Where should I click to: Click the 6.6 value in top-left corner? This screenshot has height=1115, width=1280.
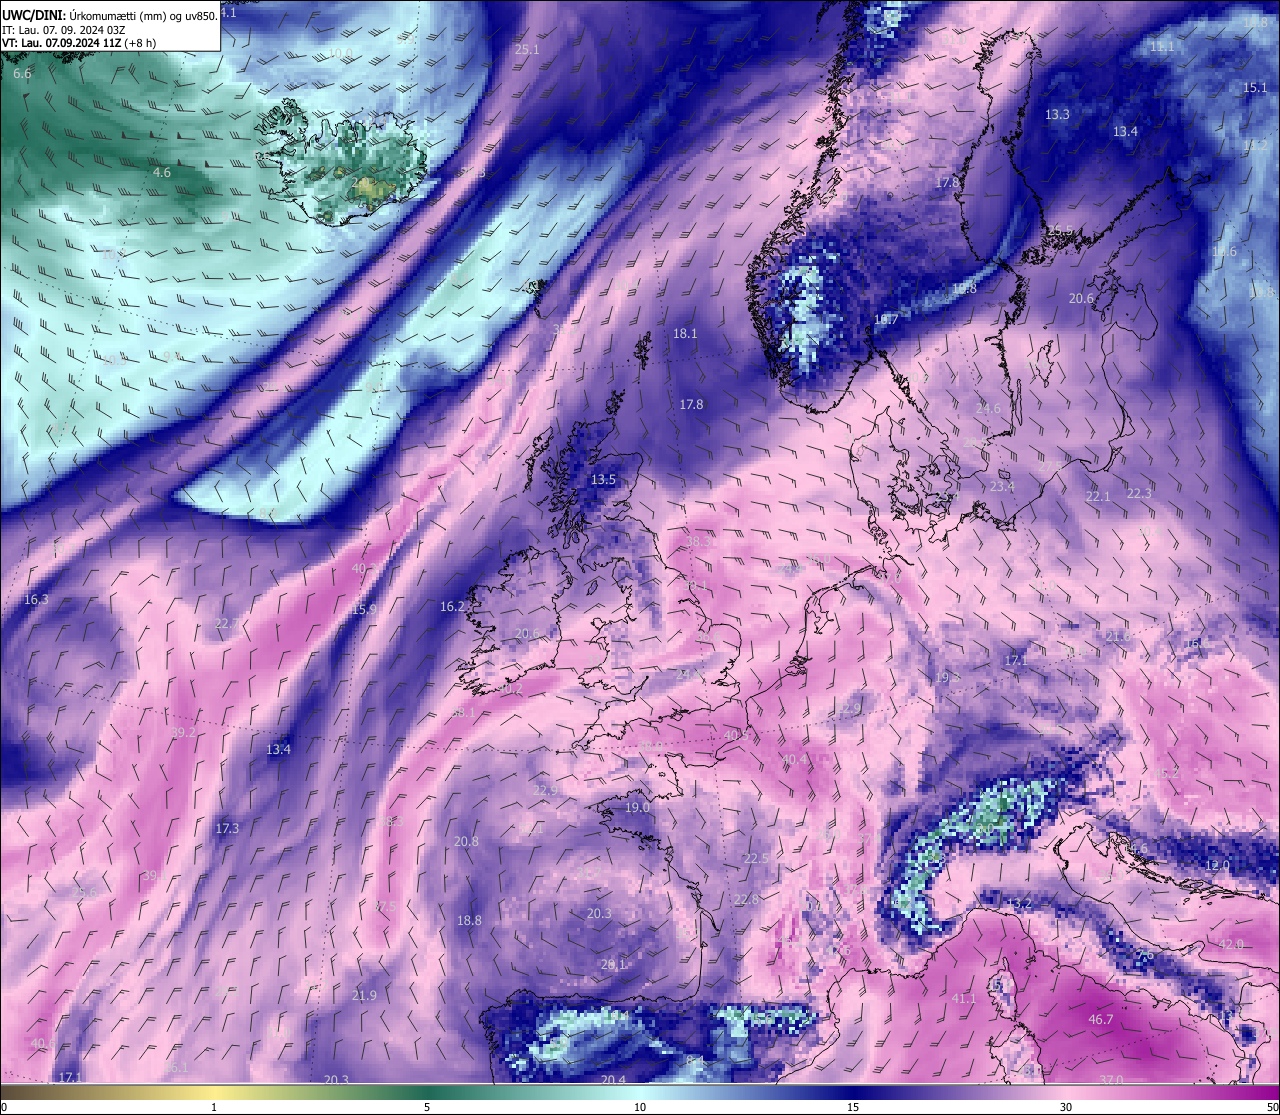point(22,73)
